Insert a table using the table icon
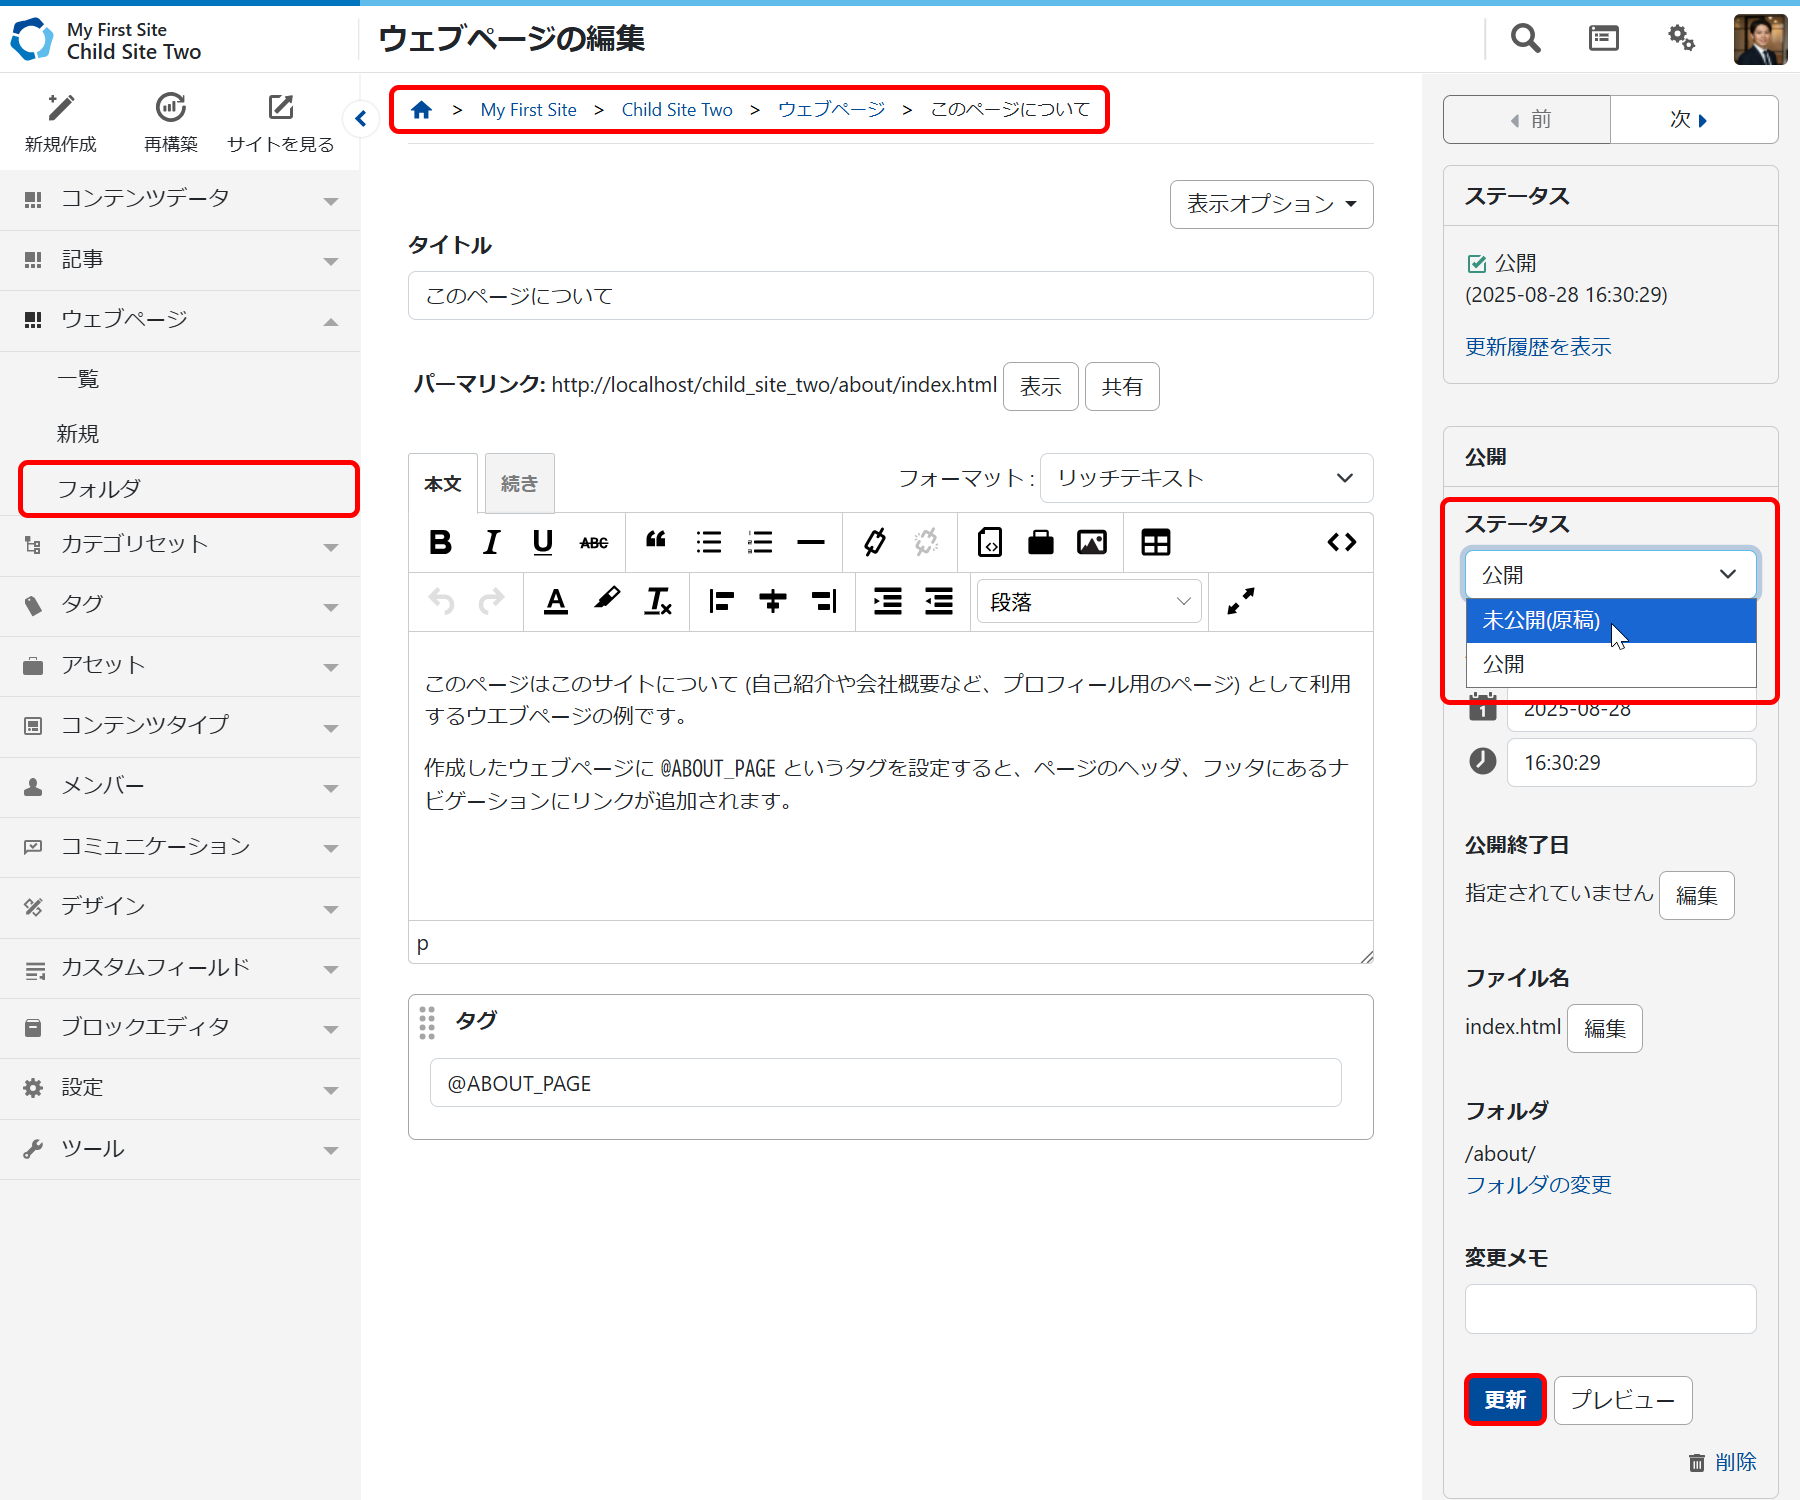Viewport: 1800px width, 1500px height. [x=1155, y=542]
